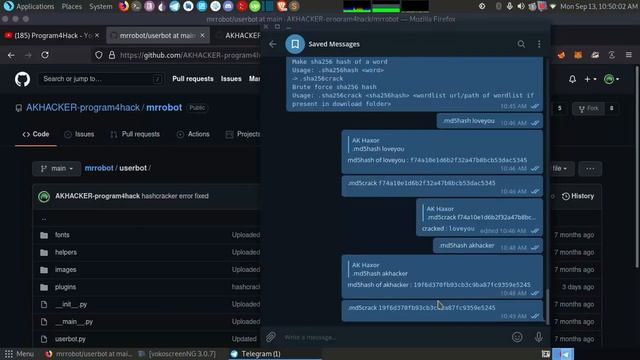Close the Program4Hack YouTube tab
640x360 pixels.
[97, 36]
